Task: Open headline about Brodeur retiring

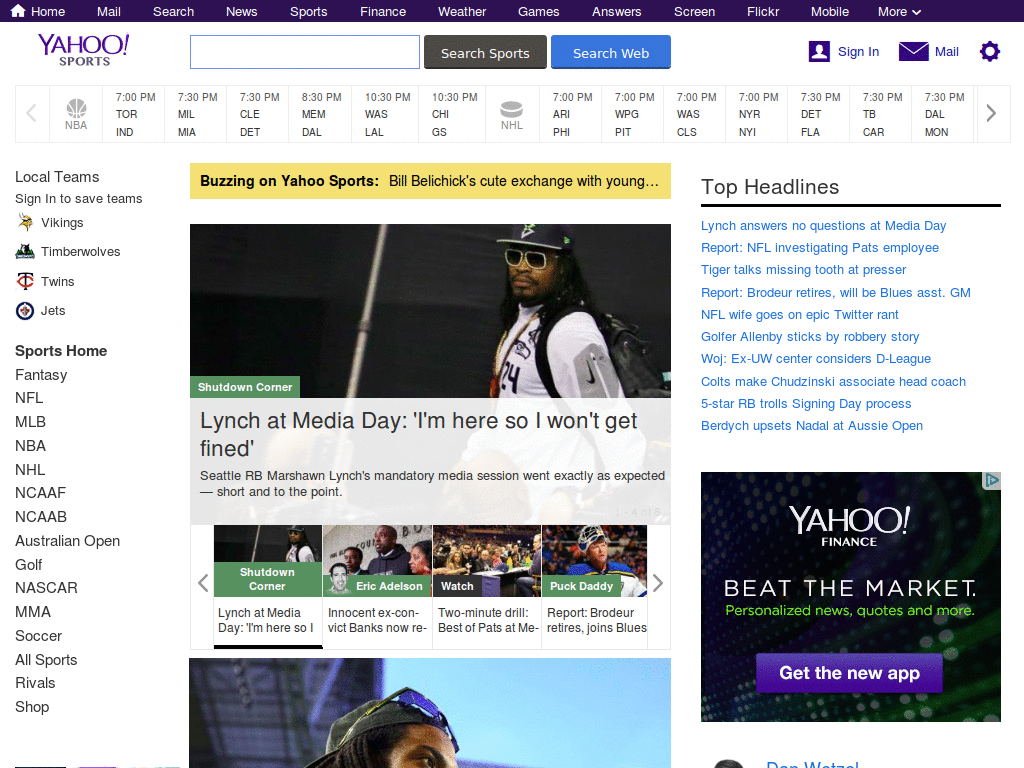Action: tap(836, 293)
